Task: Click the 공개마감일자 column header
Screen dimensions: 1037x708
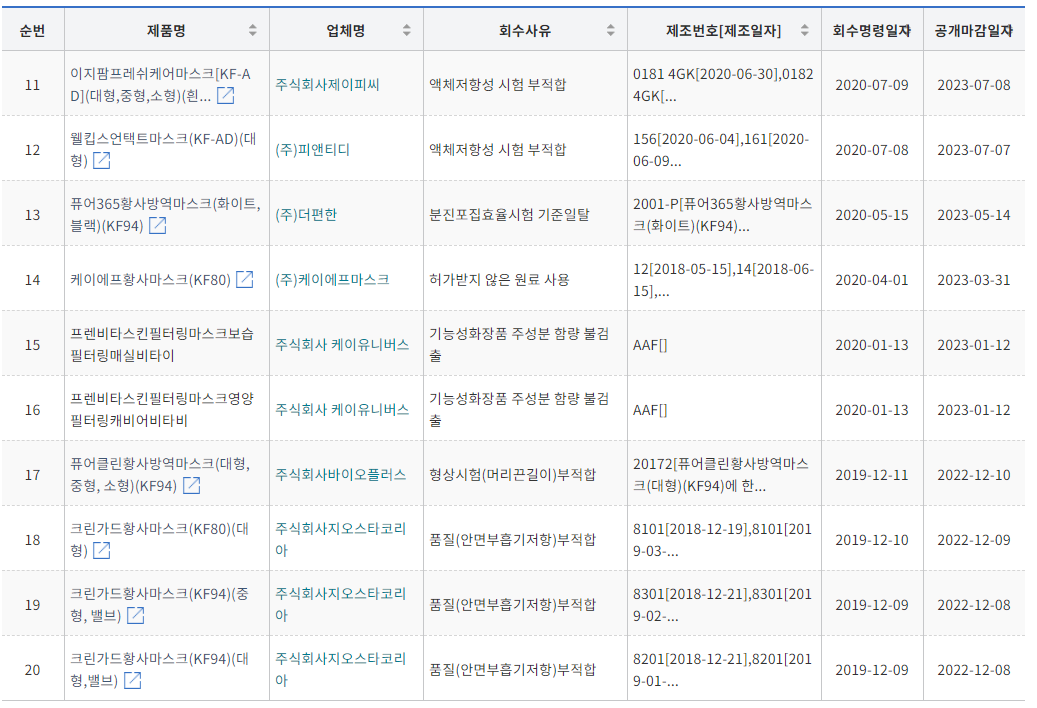Action: (974, 30)
